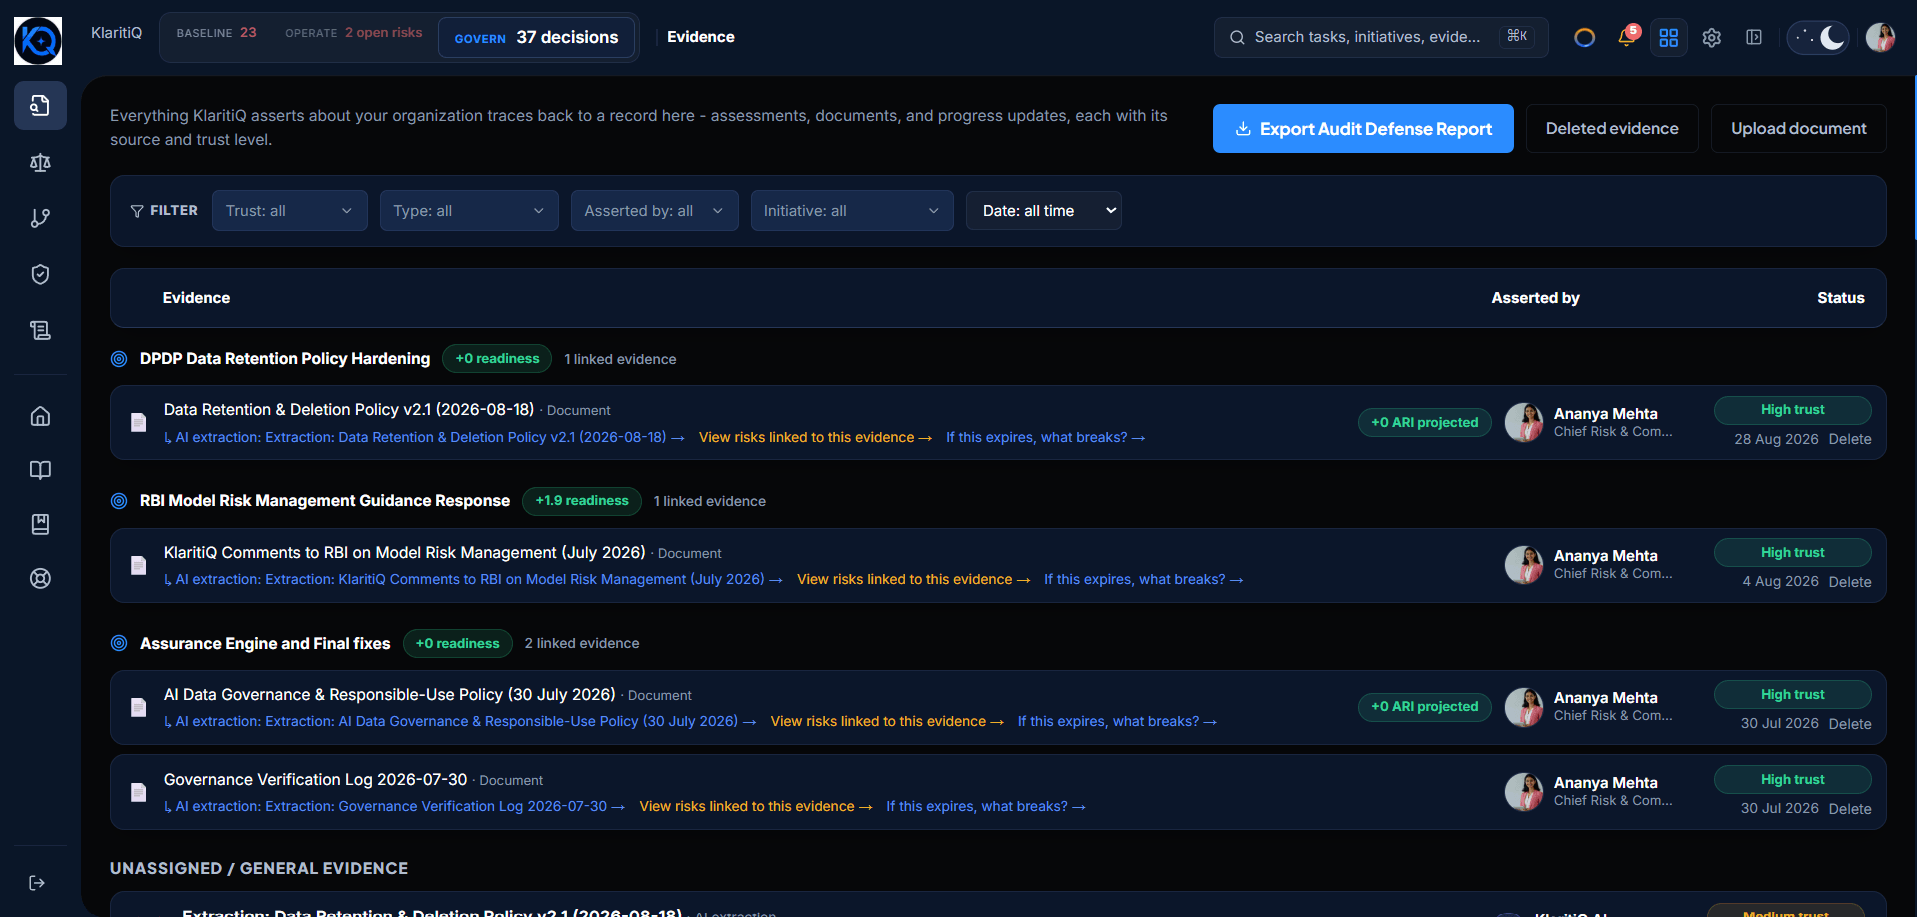Switch to the GOVERN 37 decisions tab
1917x917 pixels.
tap(537, 38)
